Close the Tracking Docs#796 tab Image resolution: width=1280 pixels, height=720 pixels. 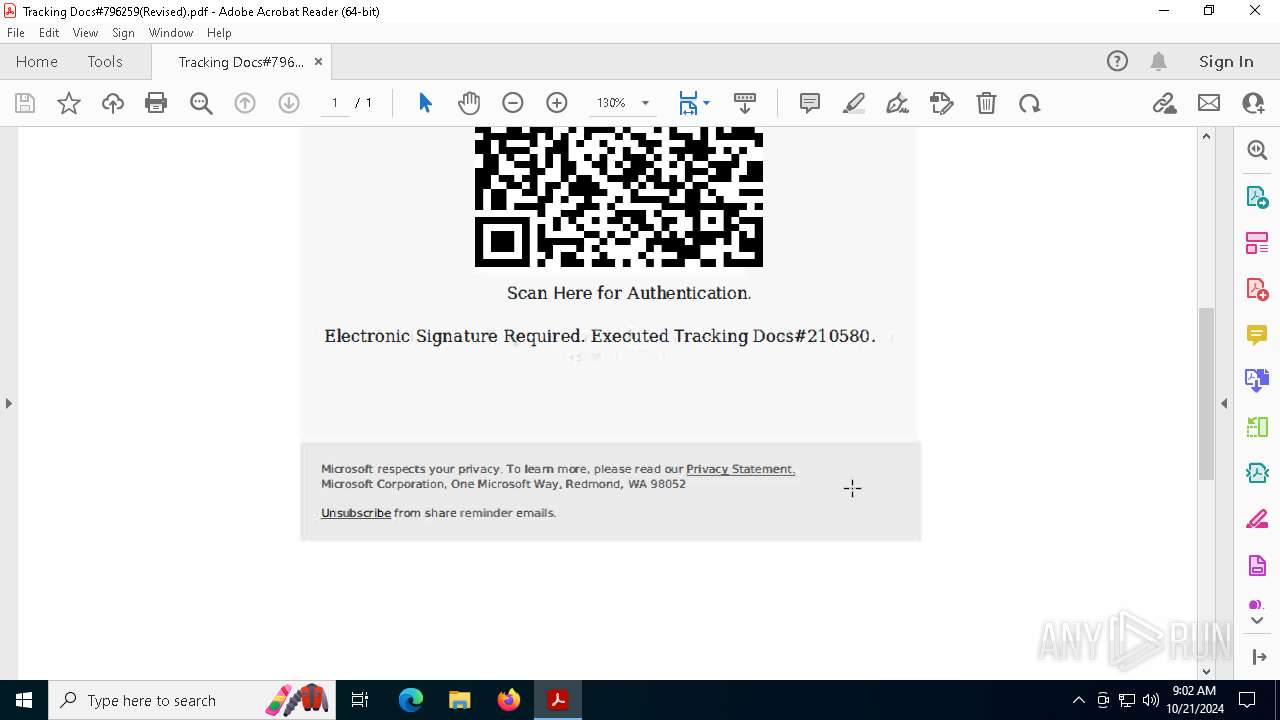click(318, 61)
